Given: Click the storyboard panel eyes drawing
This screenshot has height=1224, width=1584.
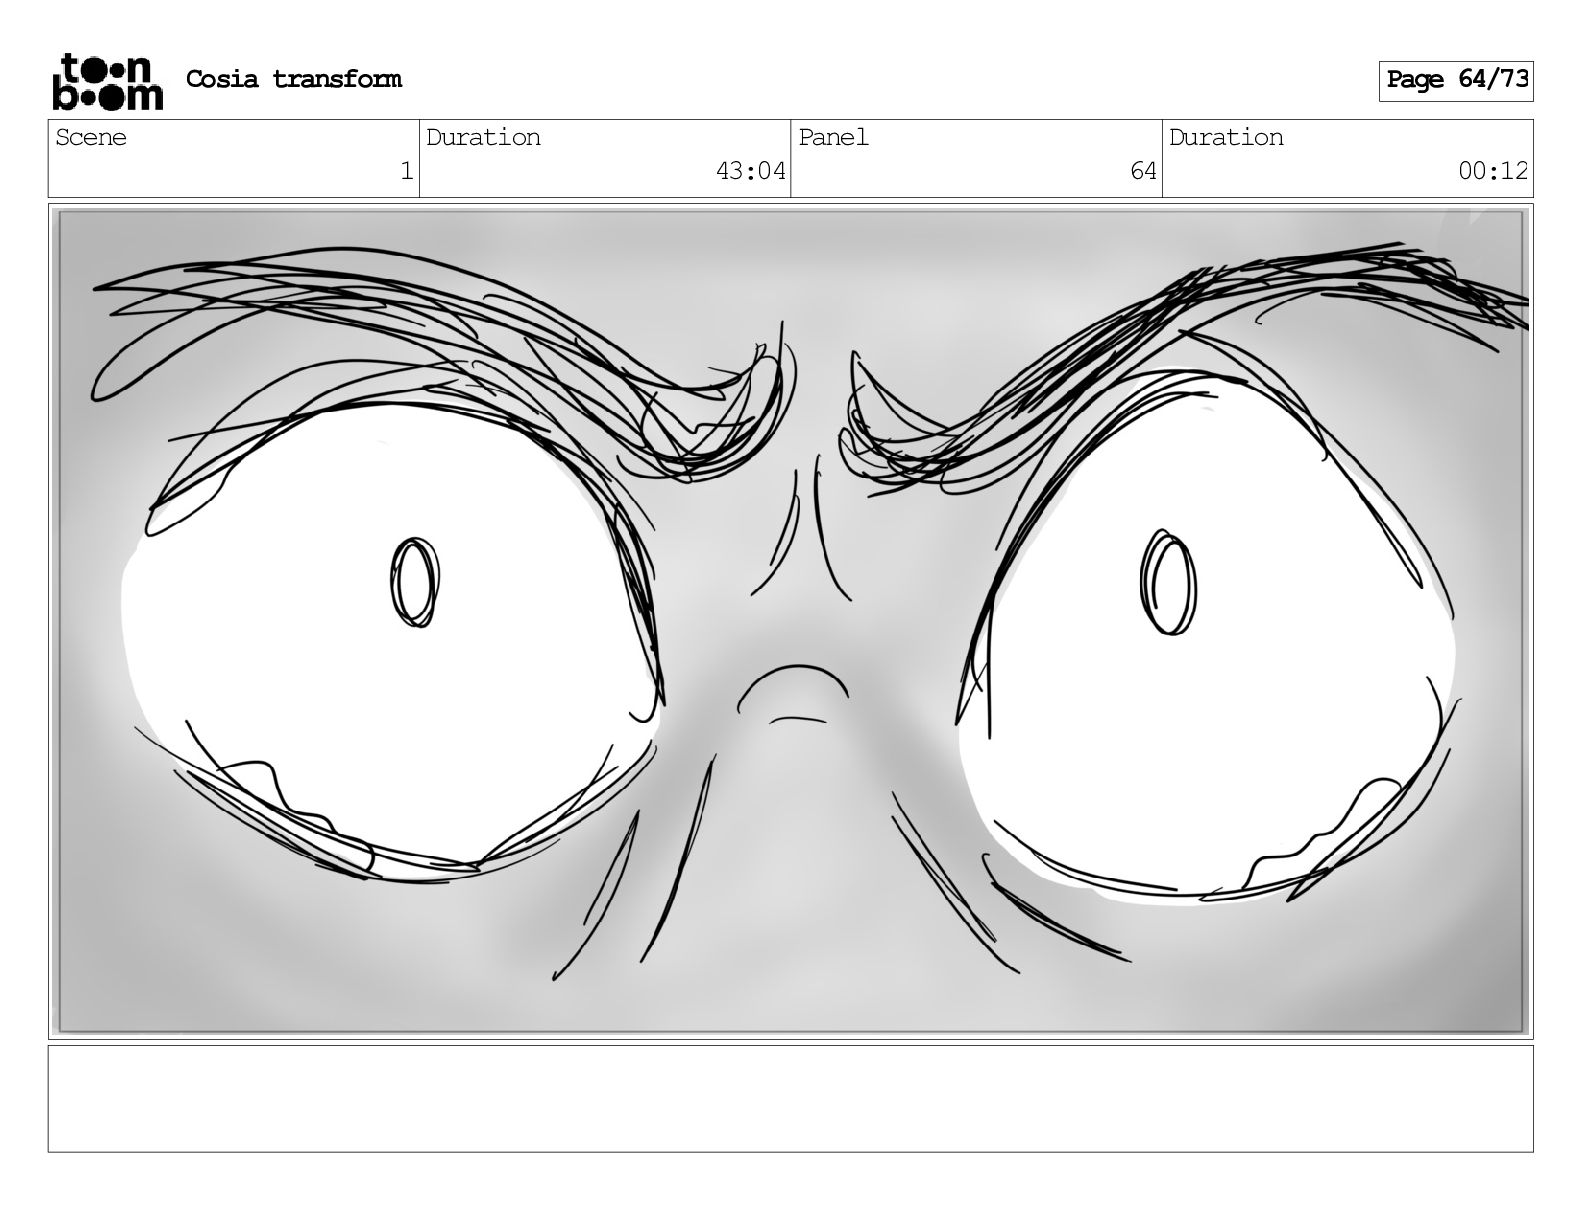Looking at the screenshot, I should pos(791,621).
